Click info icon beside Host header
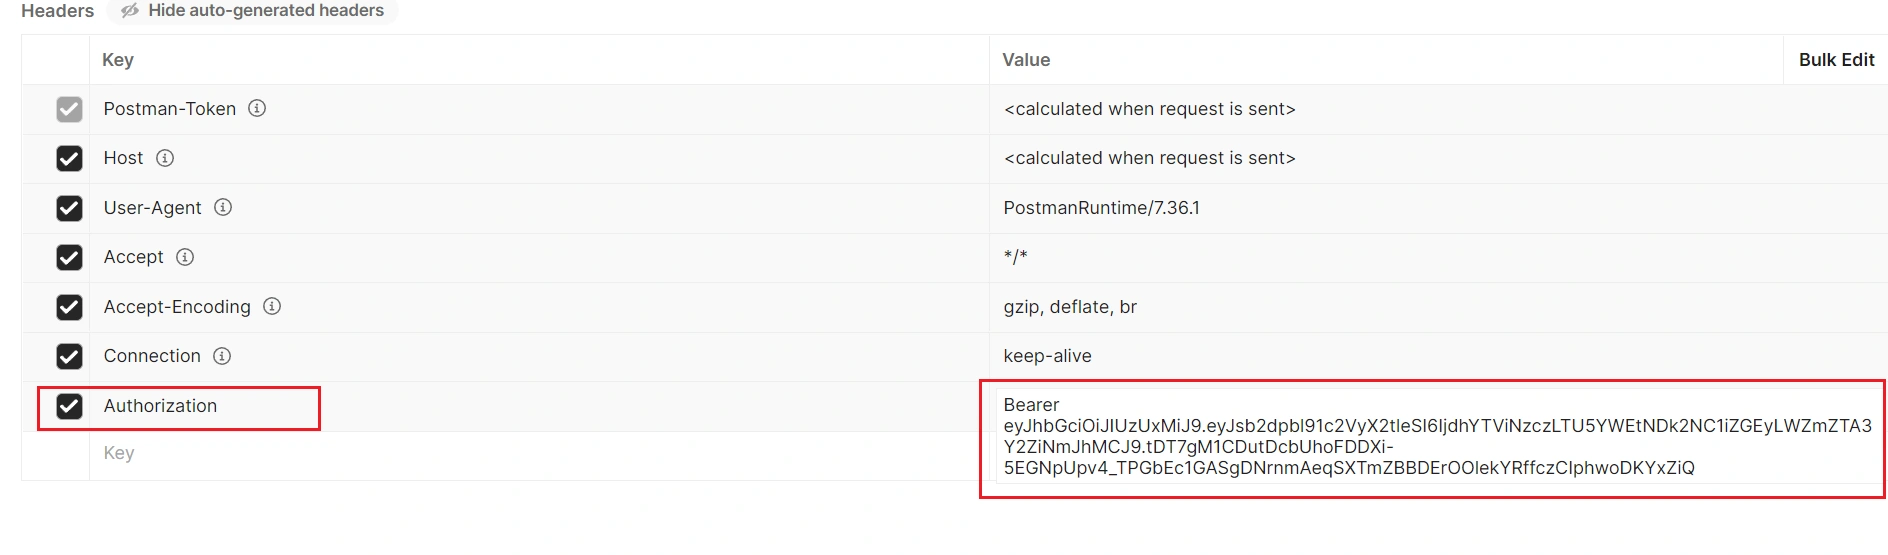This screenshot has height=555, width=1888. pos(165,158)
